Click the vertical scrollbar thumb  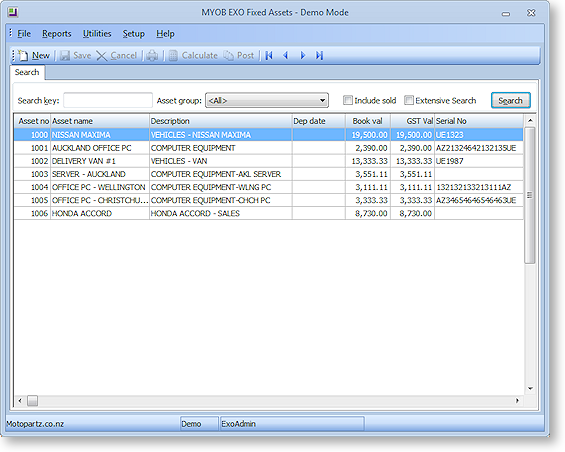[x=529, y=195]
